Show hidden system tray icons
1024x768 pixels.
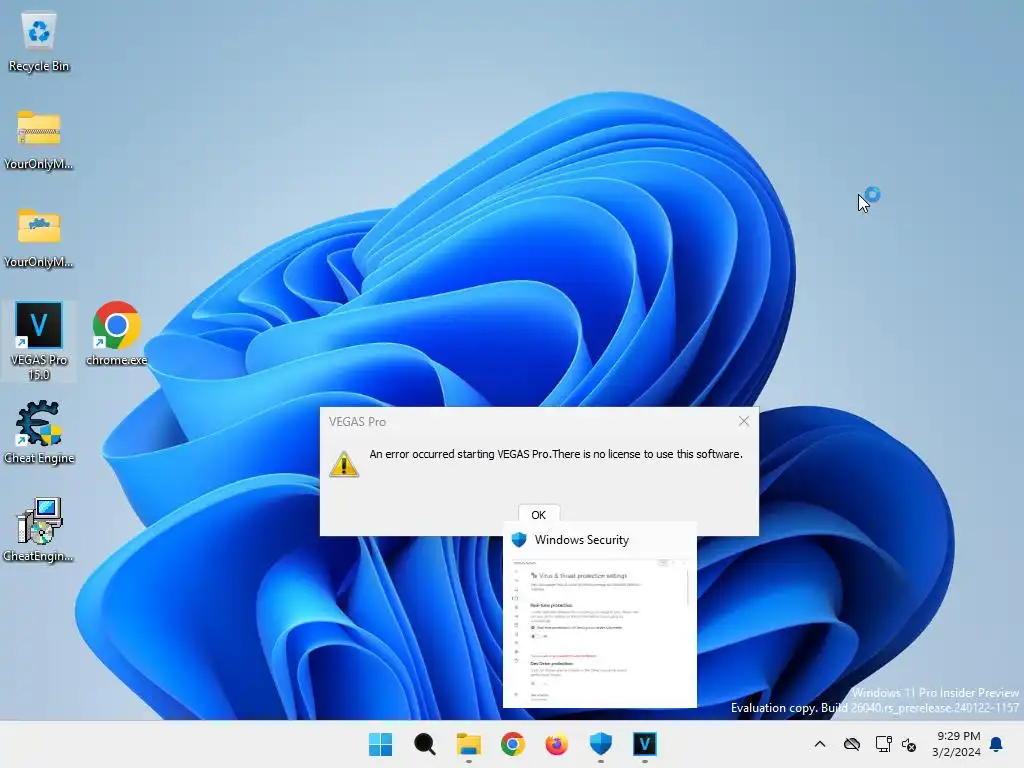click(x=820, y=744)
